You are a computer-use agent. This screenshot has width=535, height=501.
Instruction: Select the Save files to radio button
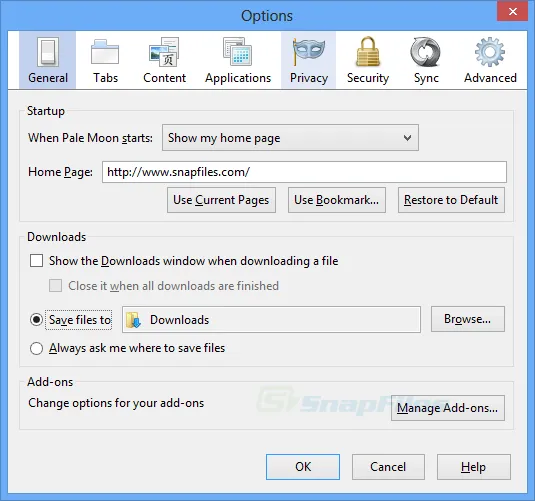tap(36, 320)
